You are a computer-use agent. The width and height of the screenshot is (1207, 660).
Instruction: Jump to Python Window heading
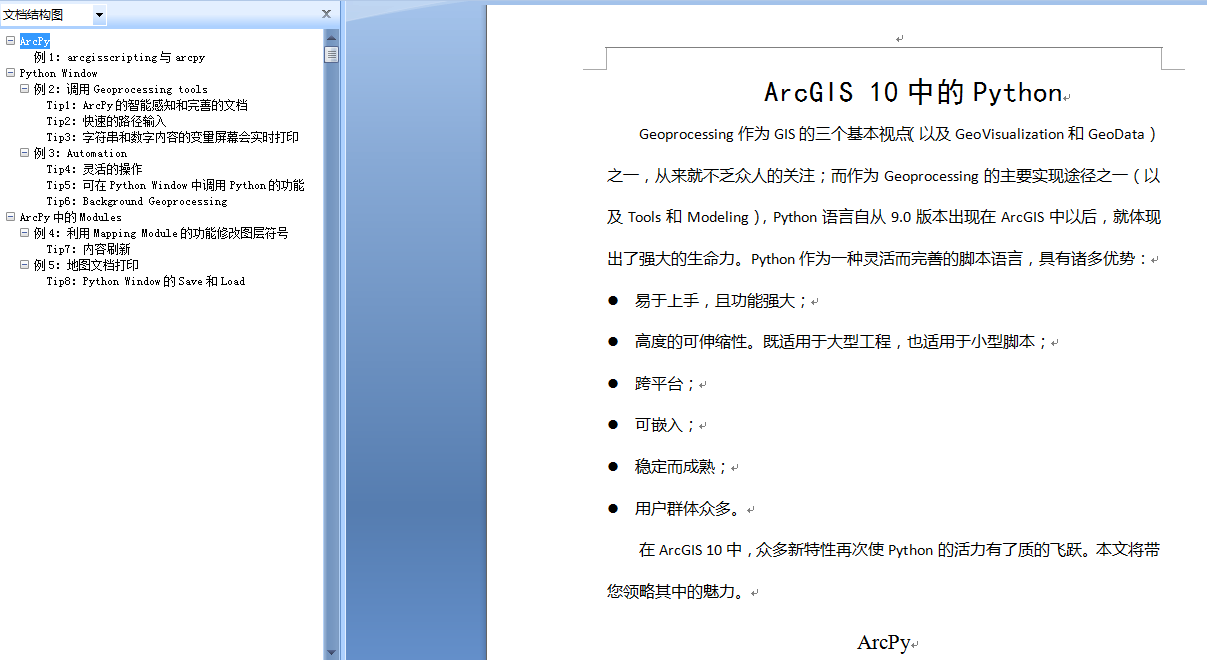[x=59, y=73]
